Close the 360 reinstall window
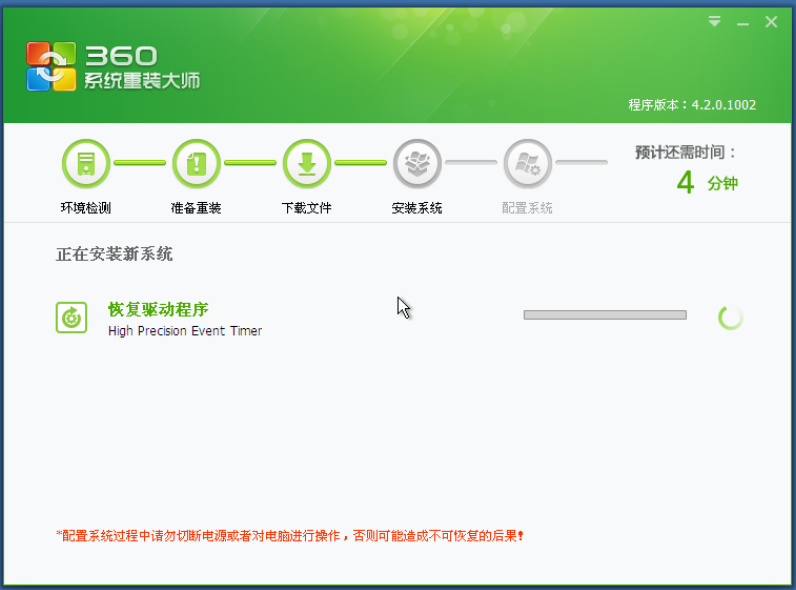Viewport: 796px width, 590px height. [x=771, y=22]
